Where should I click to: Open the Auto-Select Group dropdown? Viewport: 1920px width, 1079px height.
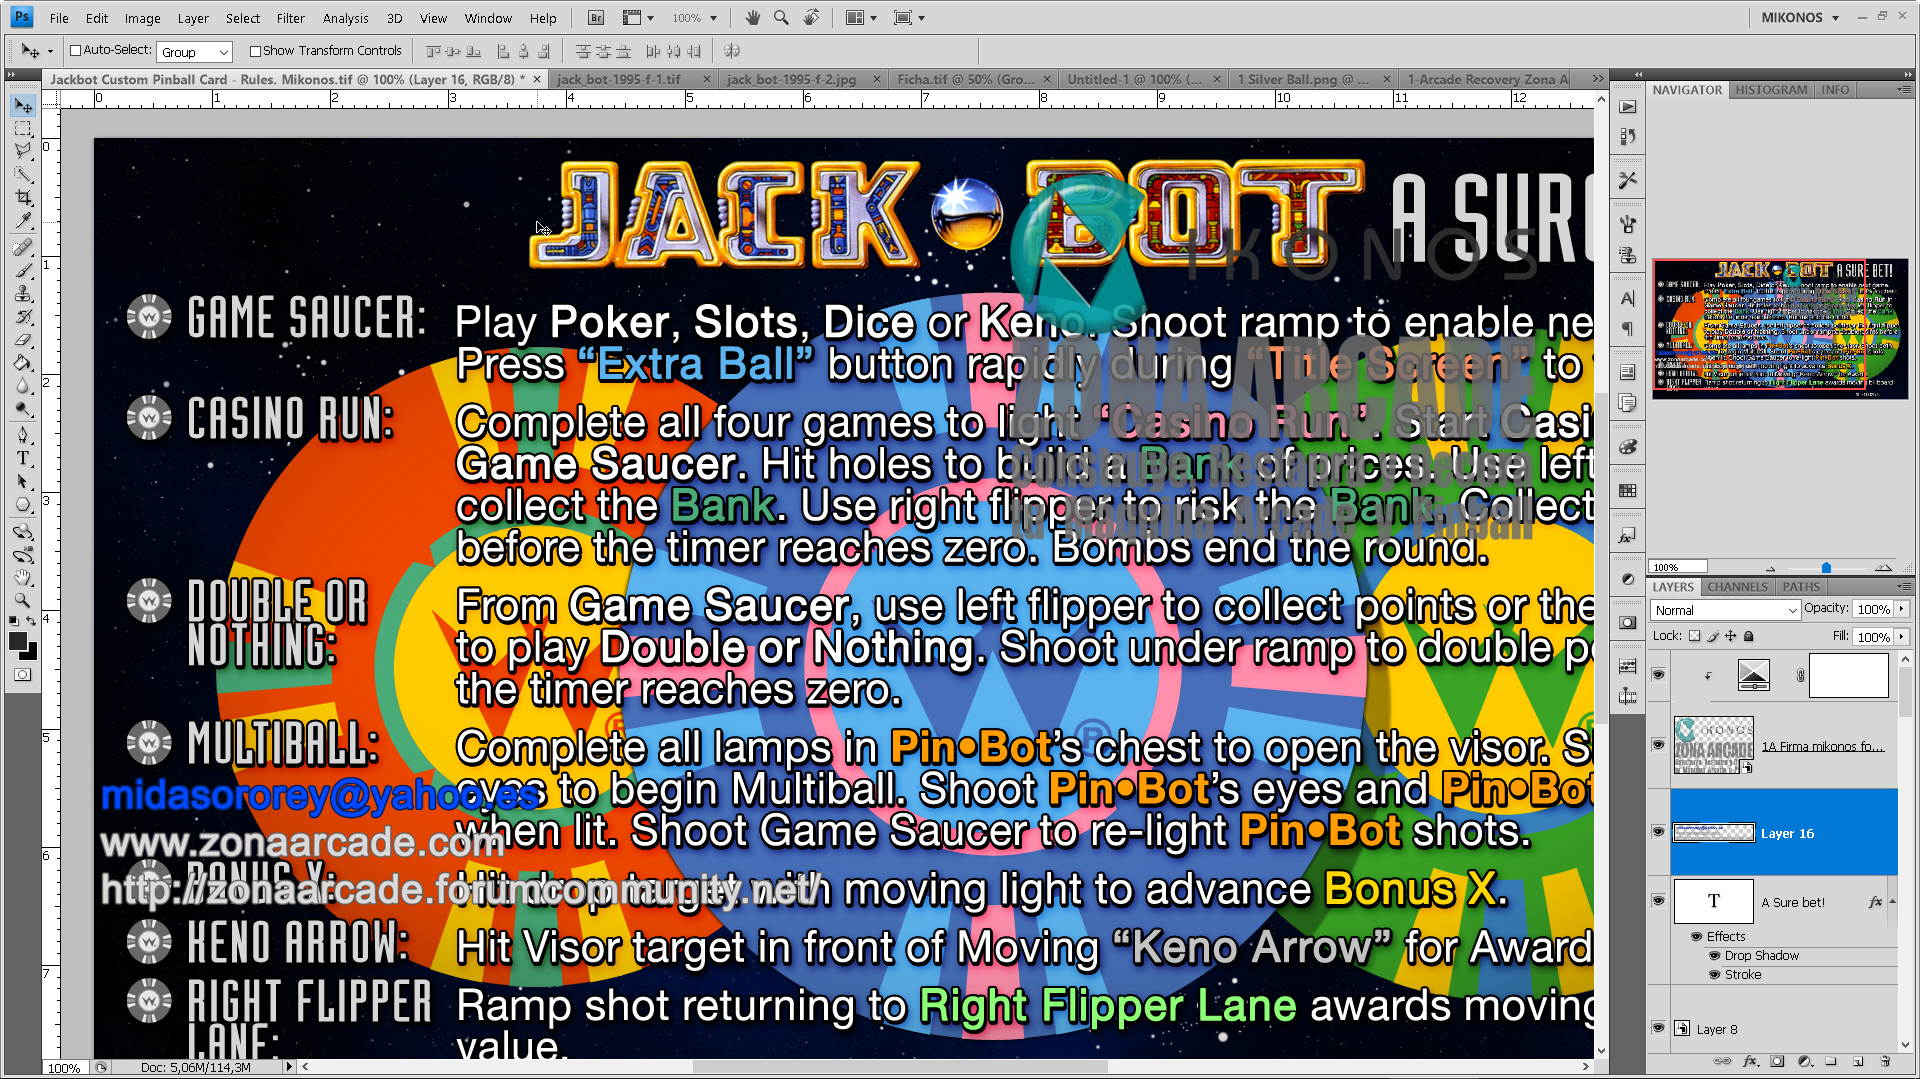[194, 50]
